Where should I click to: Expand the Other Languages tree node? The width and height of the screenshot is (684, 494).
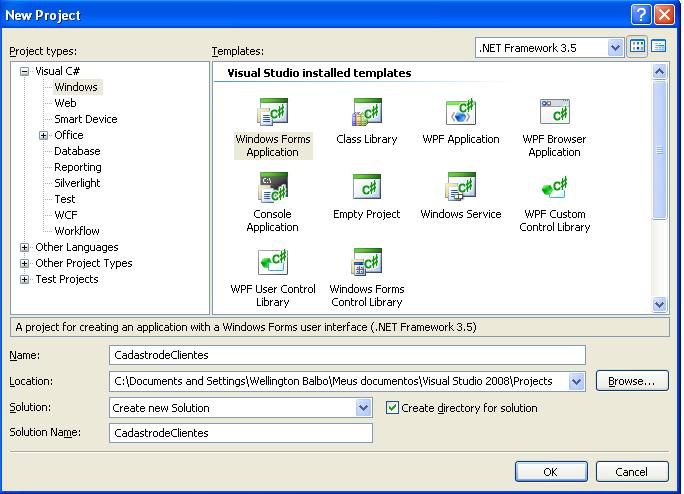point(25,247)
